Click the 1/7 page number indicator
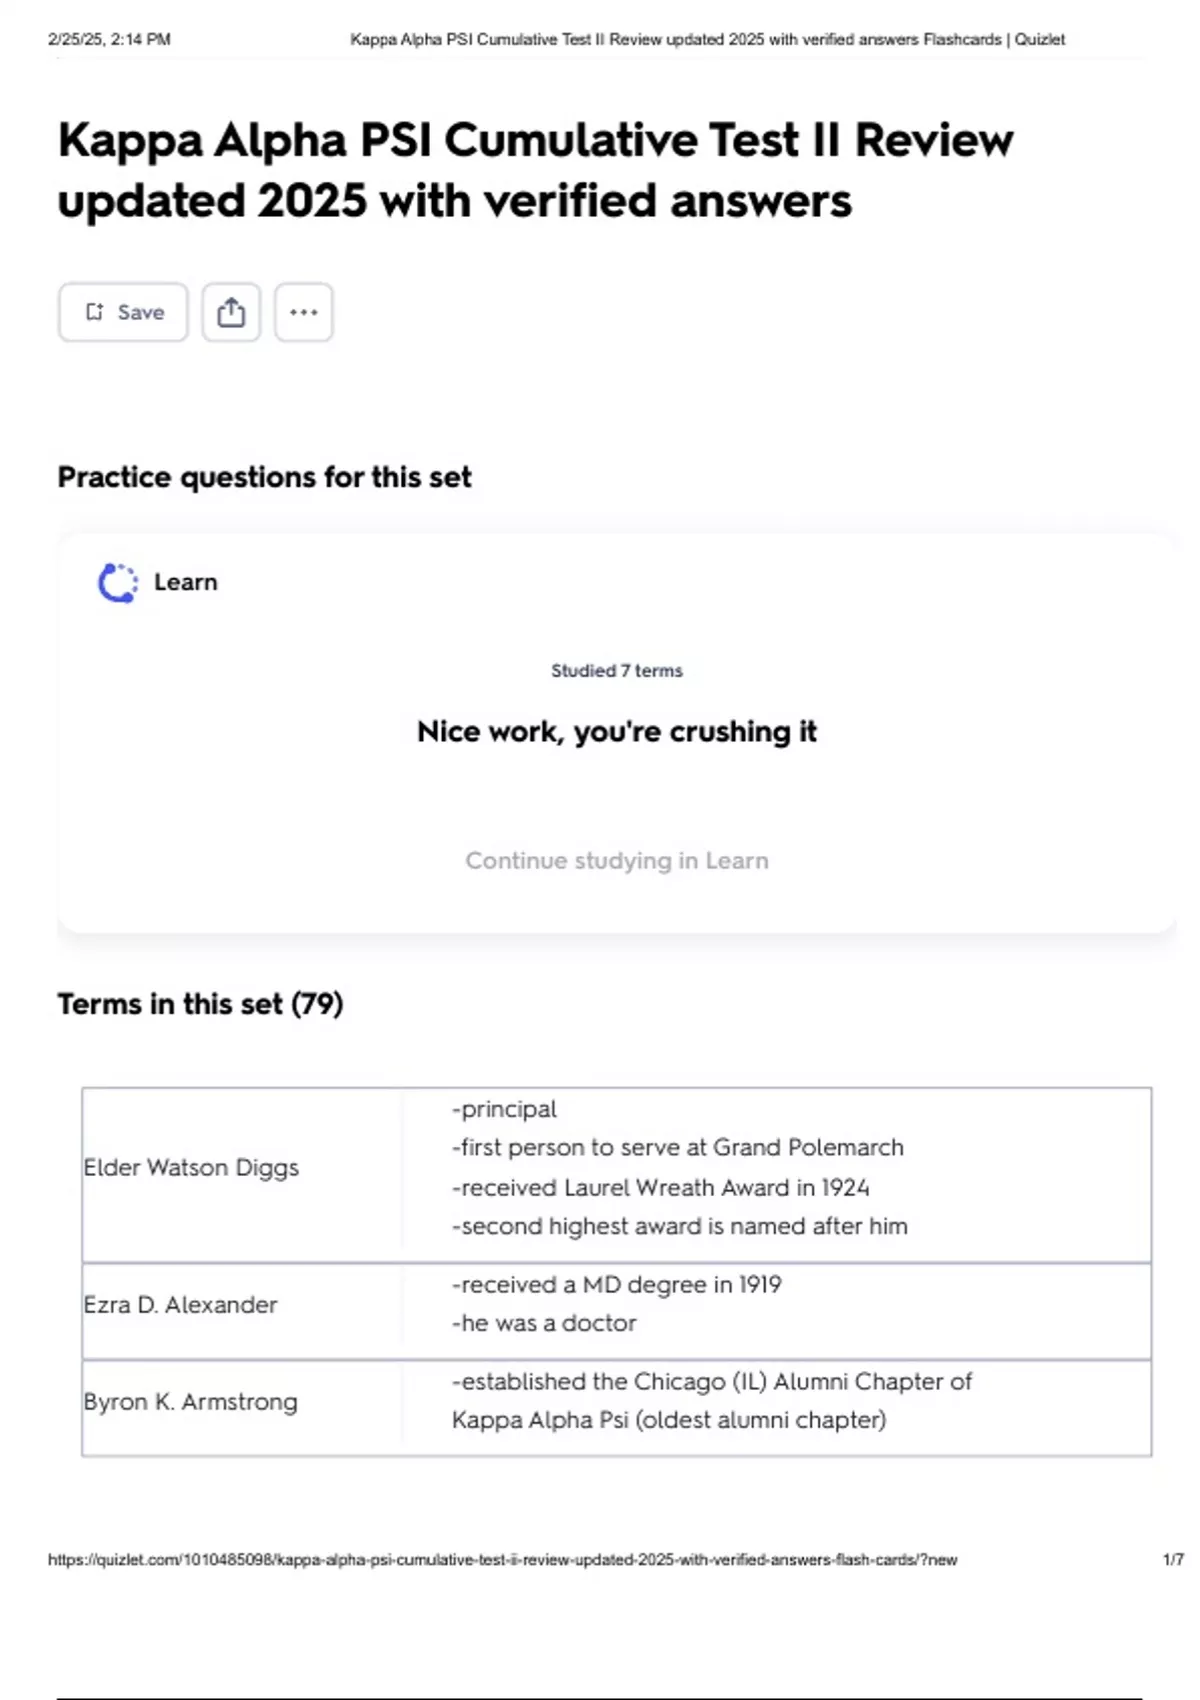 [1173, 1560]
